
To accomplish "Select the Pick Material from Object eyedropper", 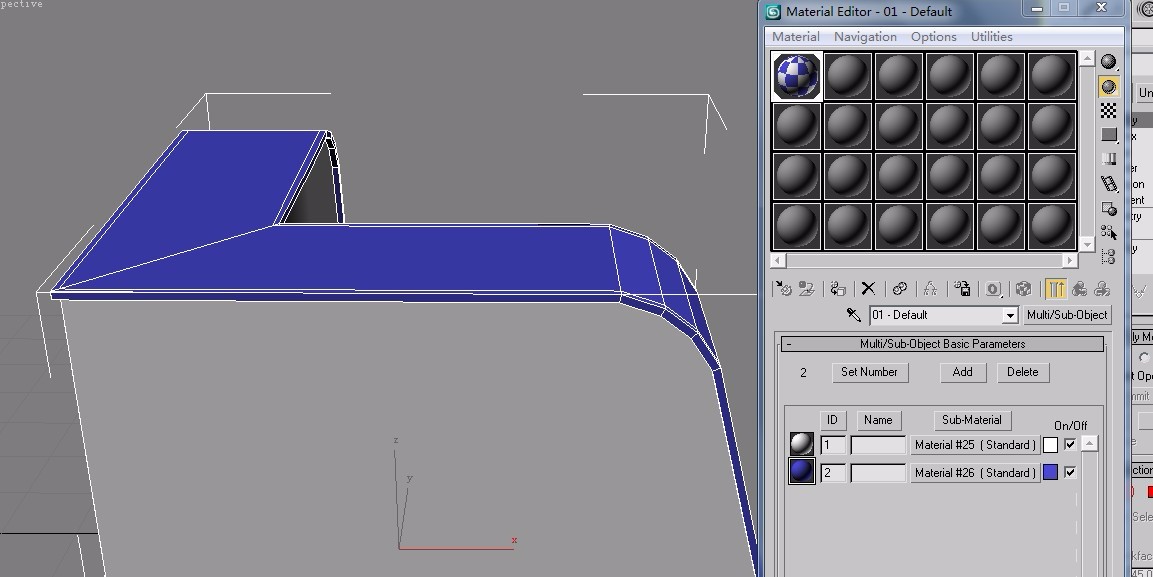I will point(854,315).
